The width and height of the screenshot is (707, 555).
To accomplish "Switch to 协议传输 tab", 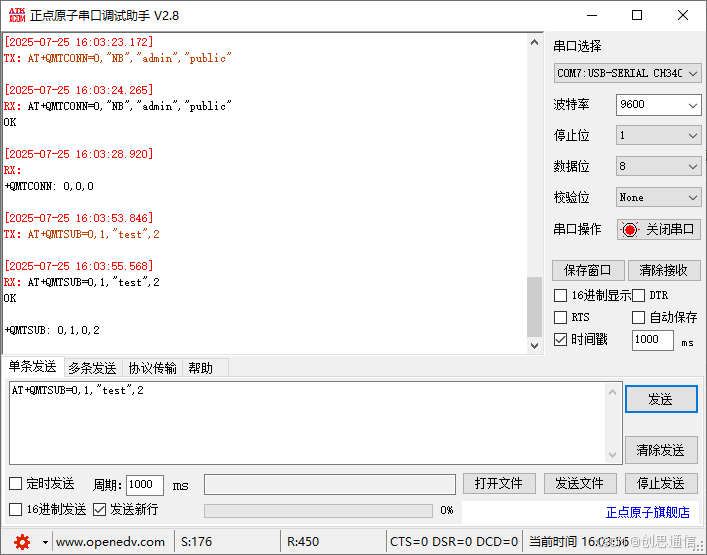I will coord(152,368).
